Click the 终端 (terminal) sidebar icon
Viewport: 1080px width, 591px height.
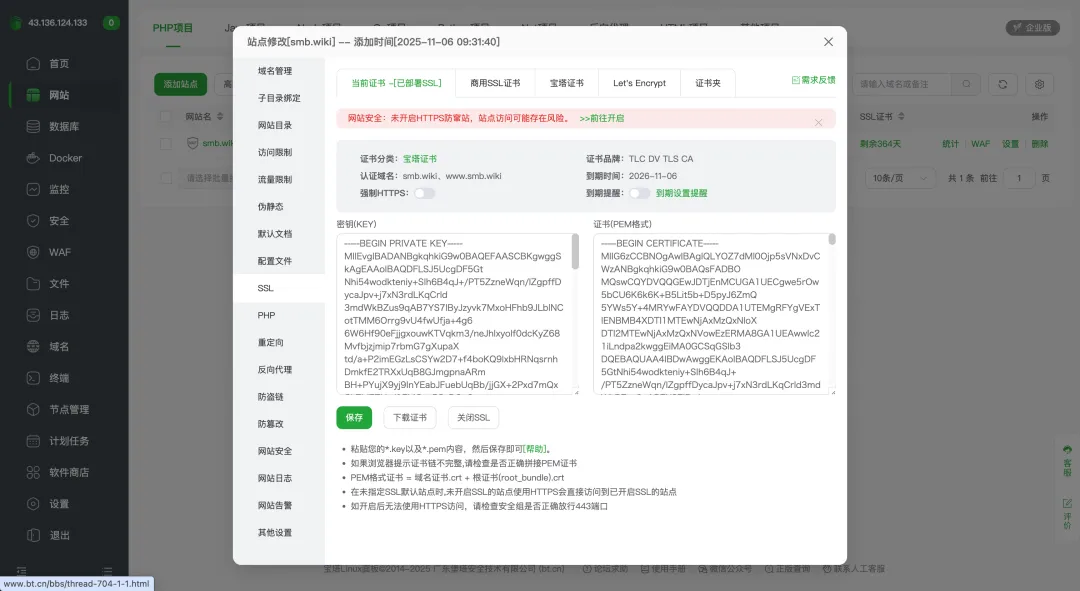tap(32, 378)
